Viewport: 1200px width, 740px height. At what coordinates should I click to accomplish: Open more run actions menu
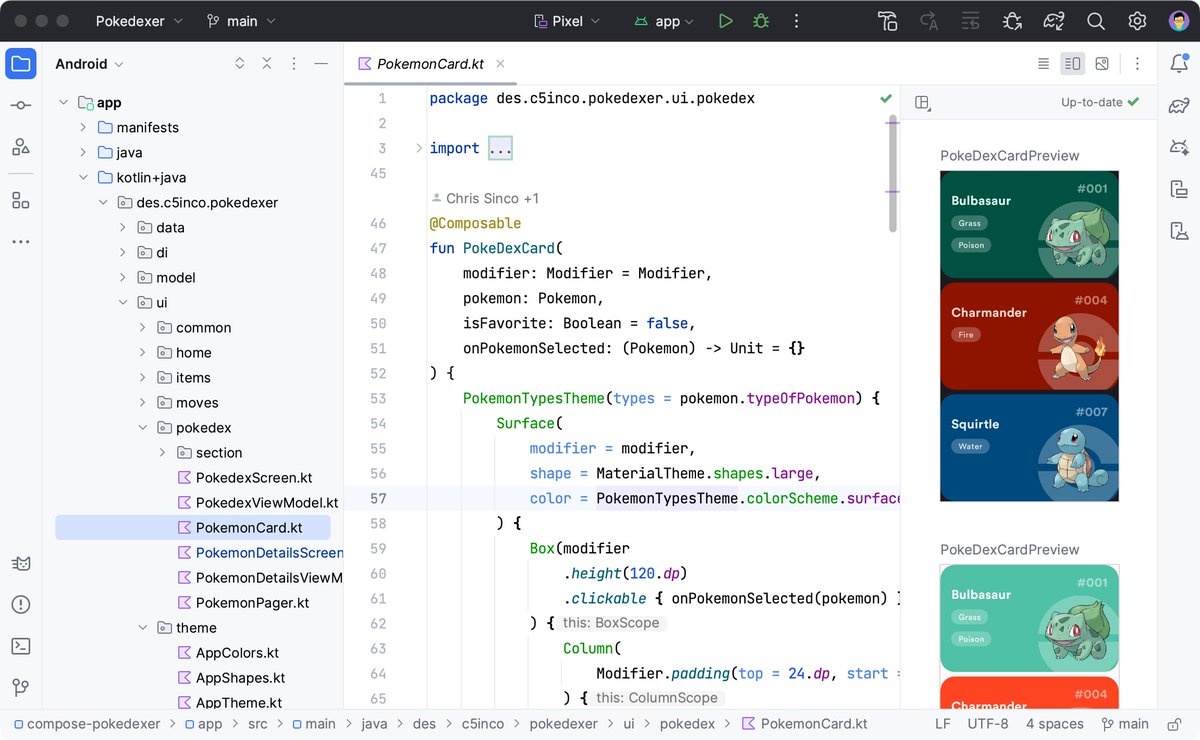(x=796, y=21)
